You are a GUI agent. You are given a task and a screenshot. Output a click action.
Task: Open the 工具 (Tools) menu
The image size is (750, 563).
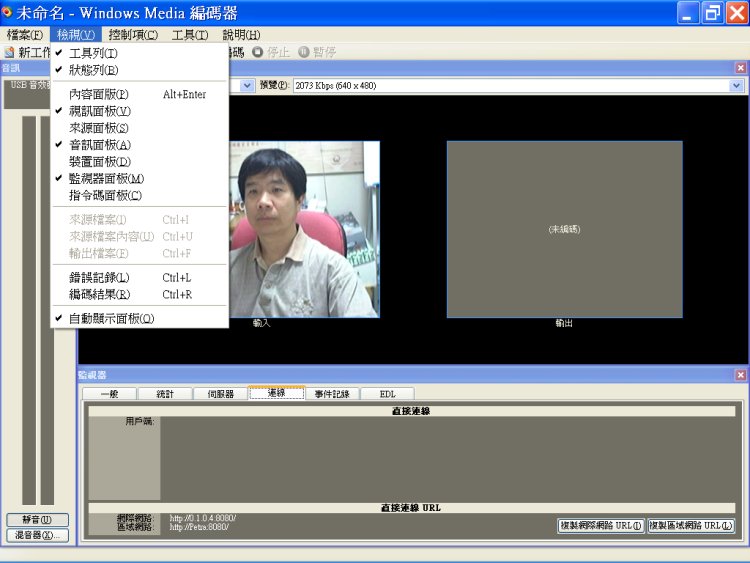click(189, 35)
